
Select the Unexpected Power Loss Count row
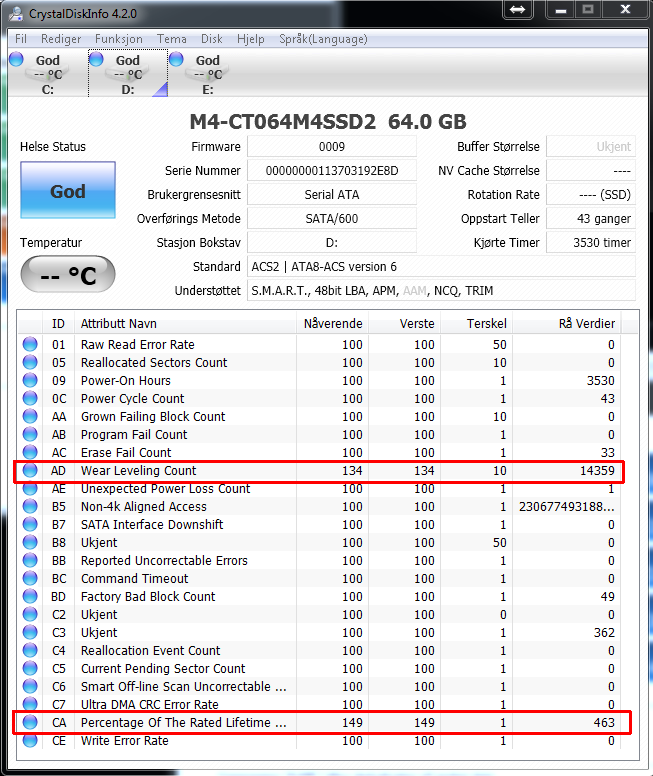tap(320, 488)
